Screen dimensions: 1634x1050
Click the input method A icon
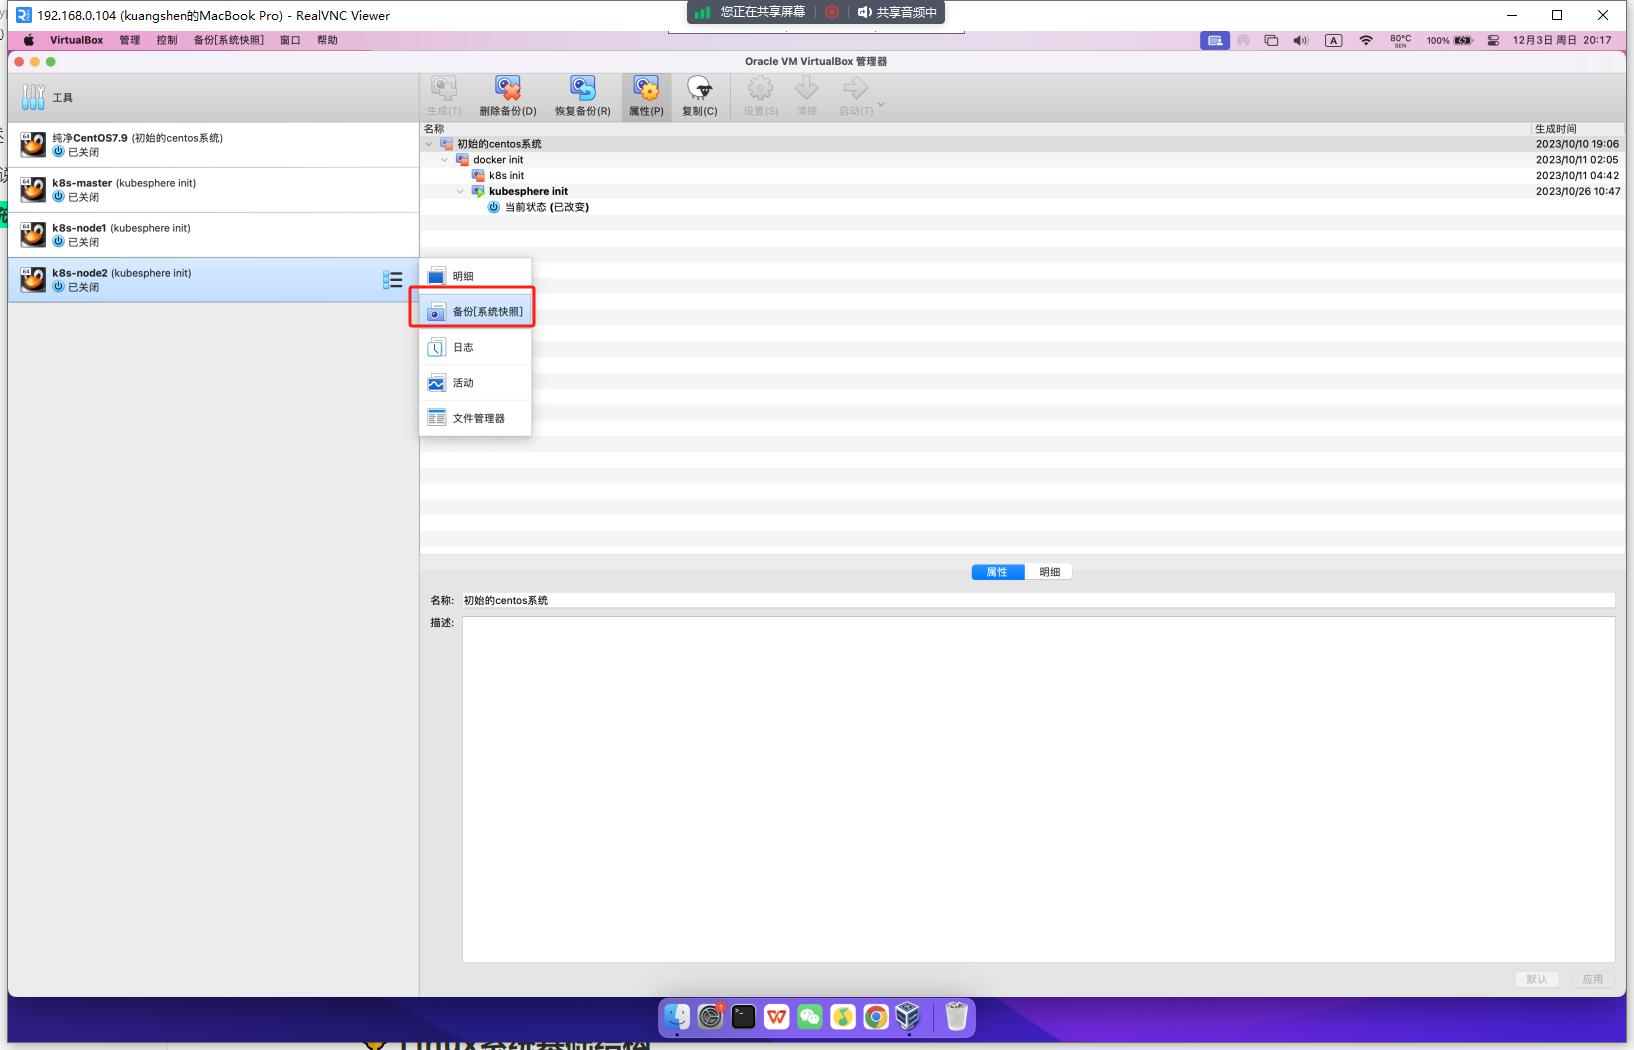pos(1333,40)
